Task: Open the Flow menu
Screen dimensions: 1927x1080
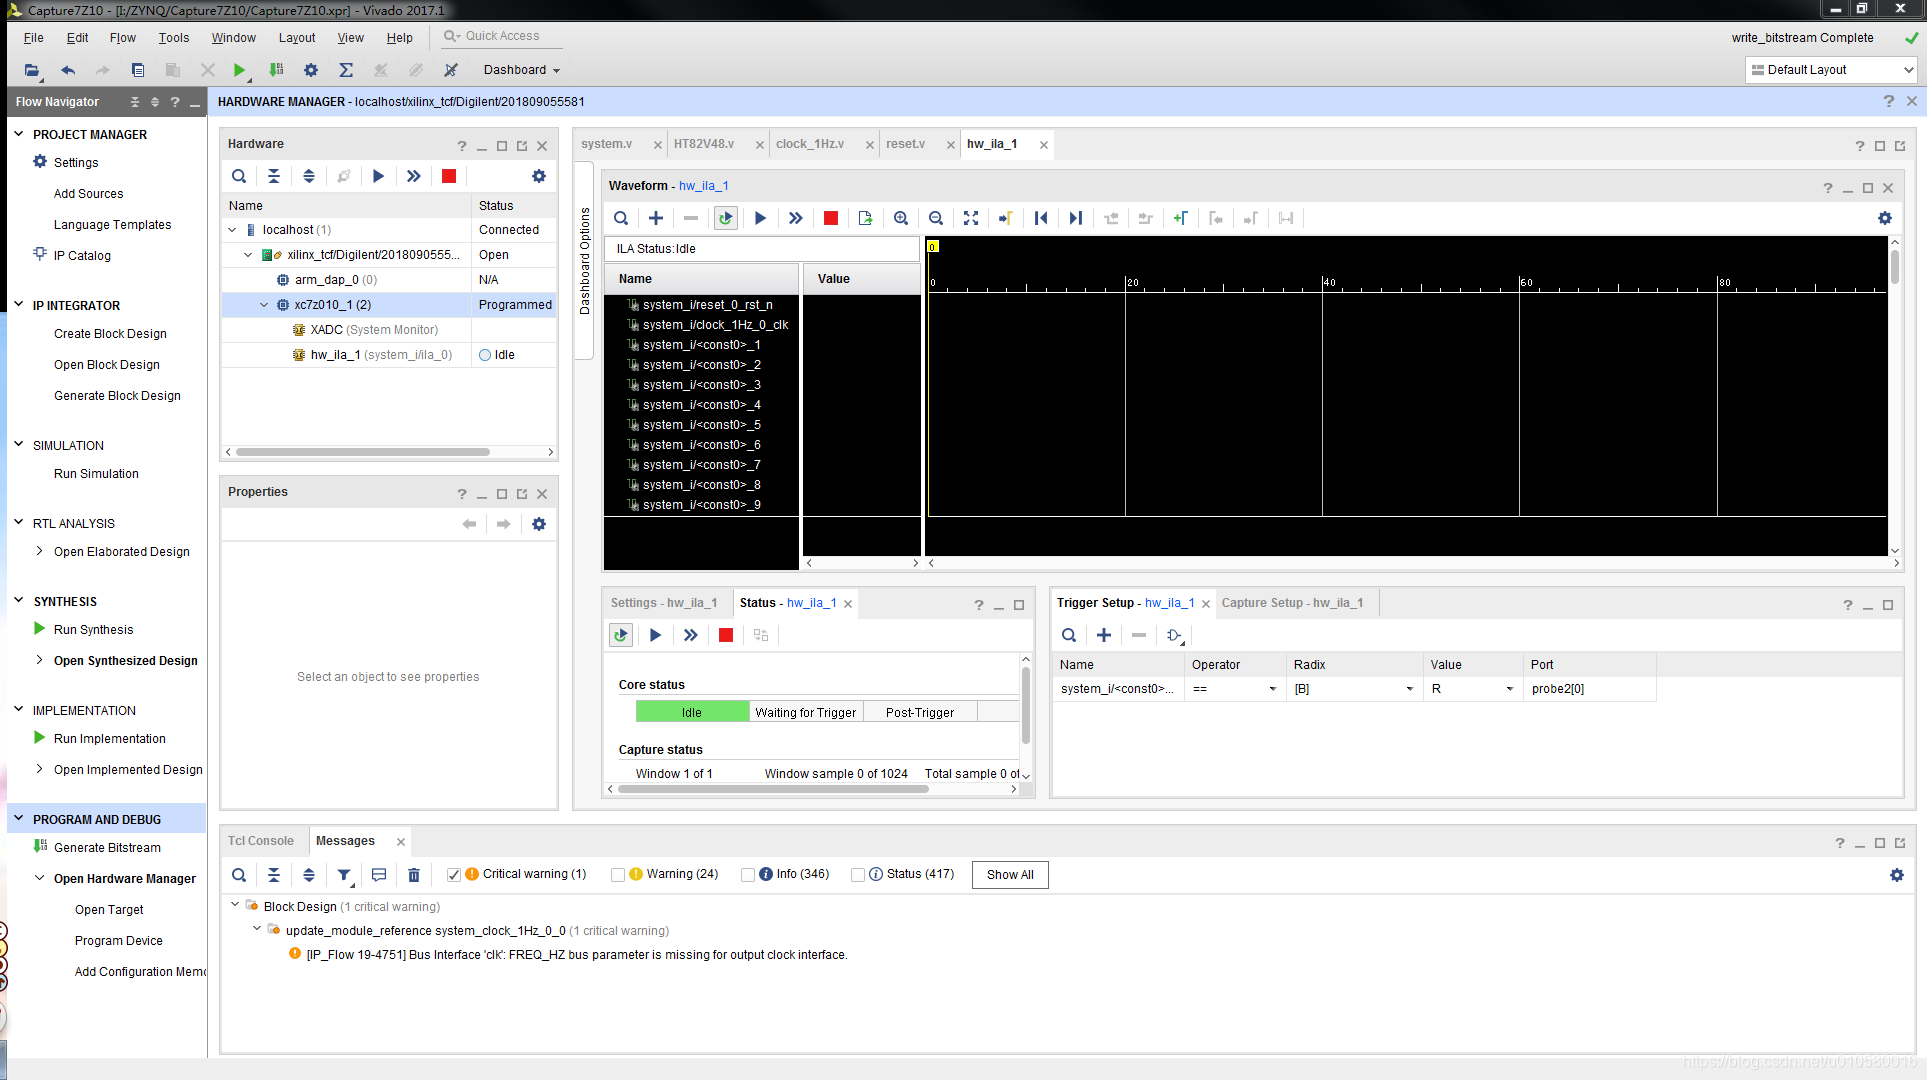Action: coord(122,38)
